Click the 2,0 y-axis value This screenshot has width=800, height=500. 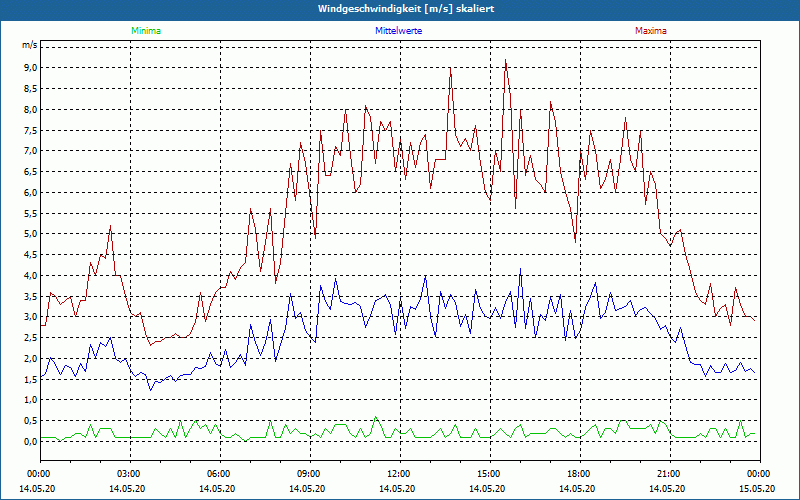coord(31,359)
